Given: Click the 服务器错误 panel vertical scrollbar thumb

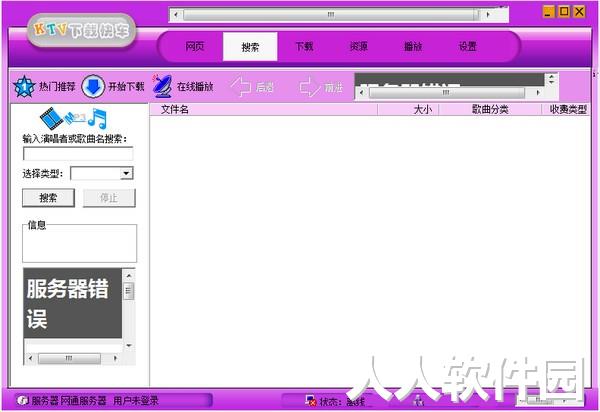Looking at the screenshot, I should (x=129, y=291).
